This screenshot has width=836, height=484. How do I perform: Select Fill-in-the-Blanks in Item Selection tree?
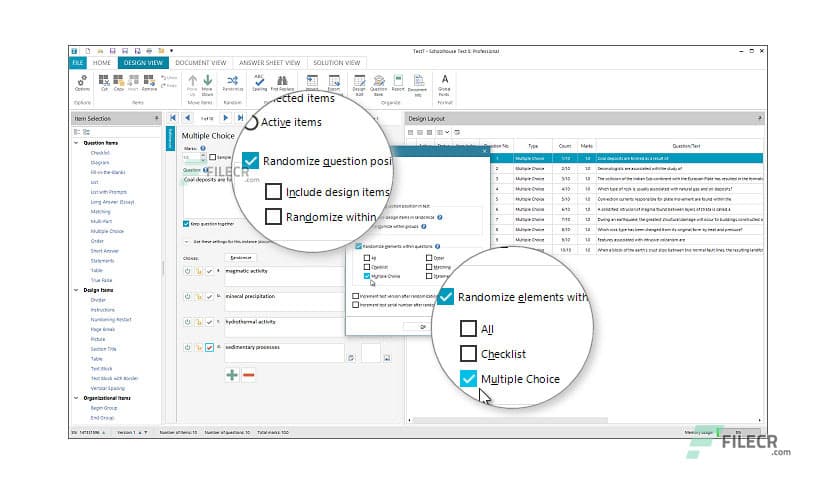coord(108,172)
